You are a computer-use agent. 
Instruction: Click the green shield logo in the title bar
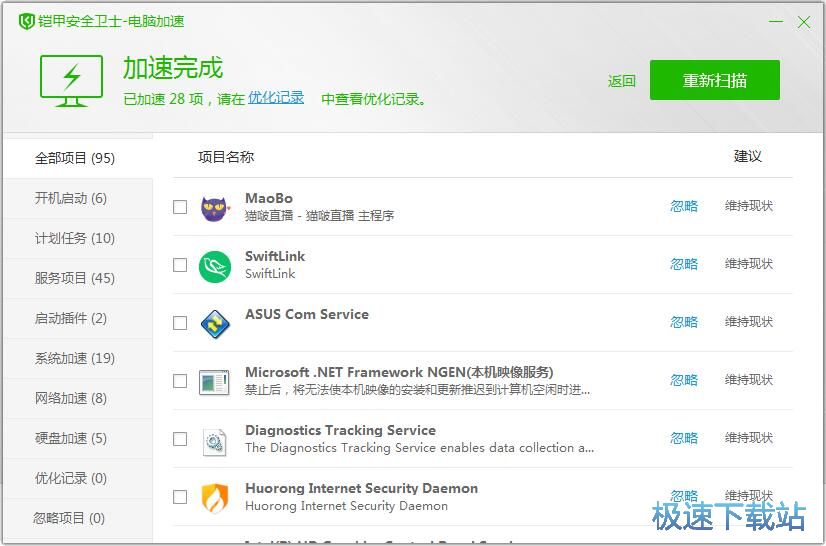26,22
